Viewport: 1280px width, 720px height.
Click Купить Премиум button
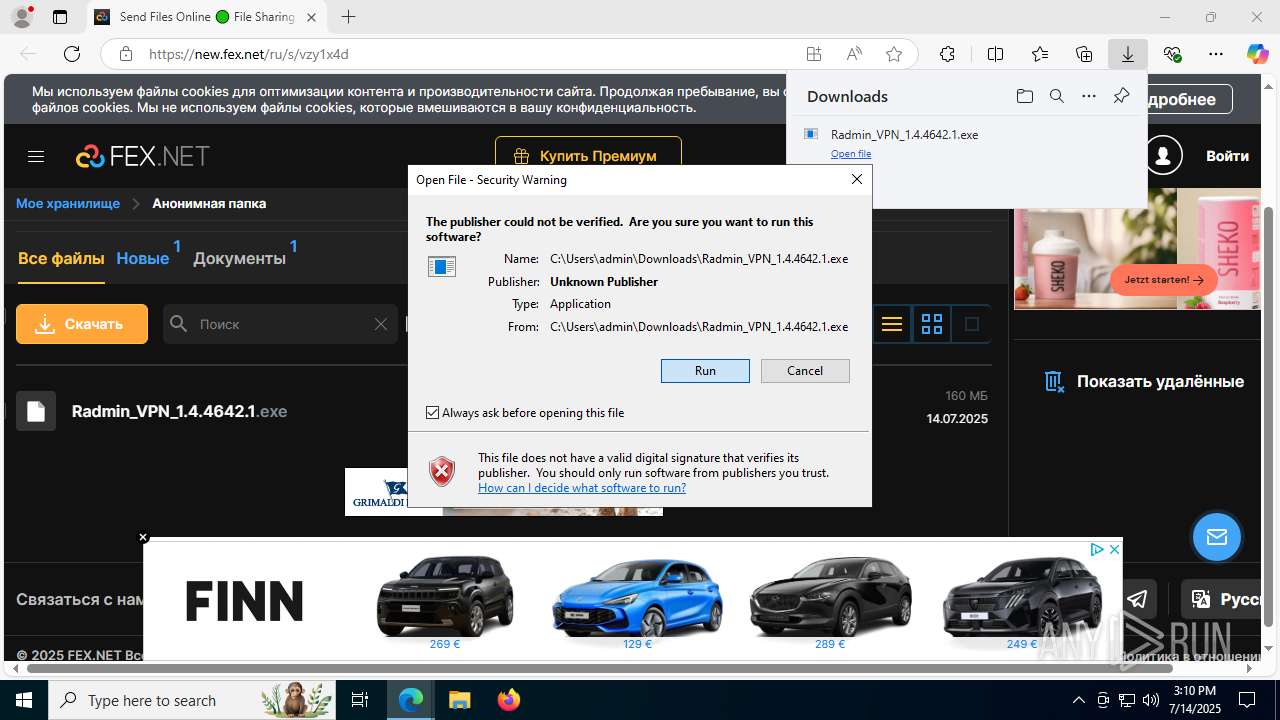(588, 156)
